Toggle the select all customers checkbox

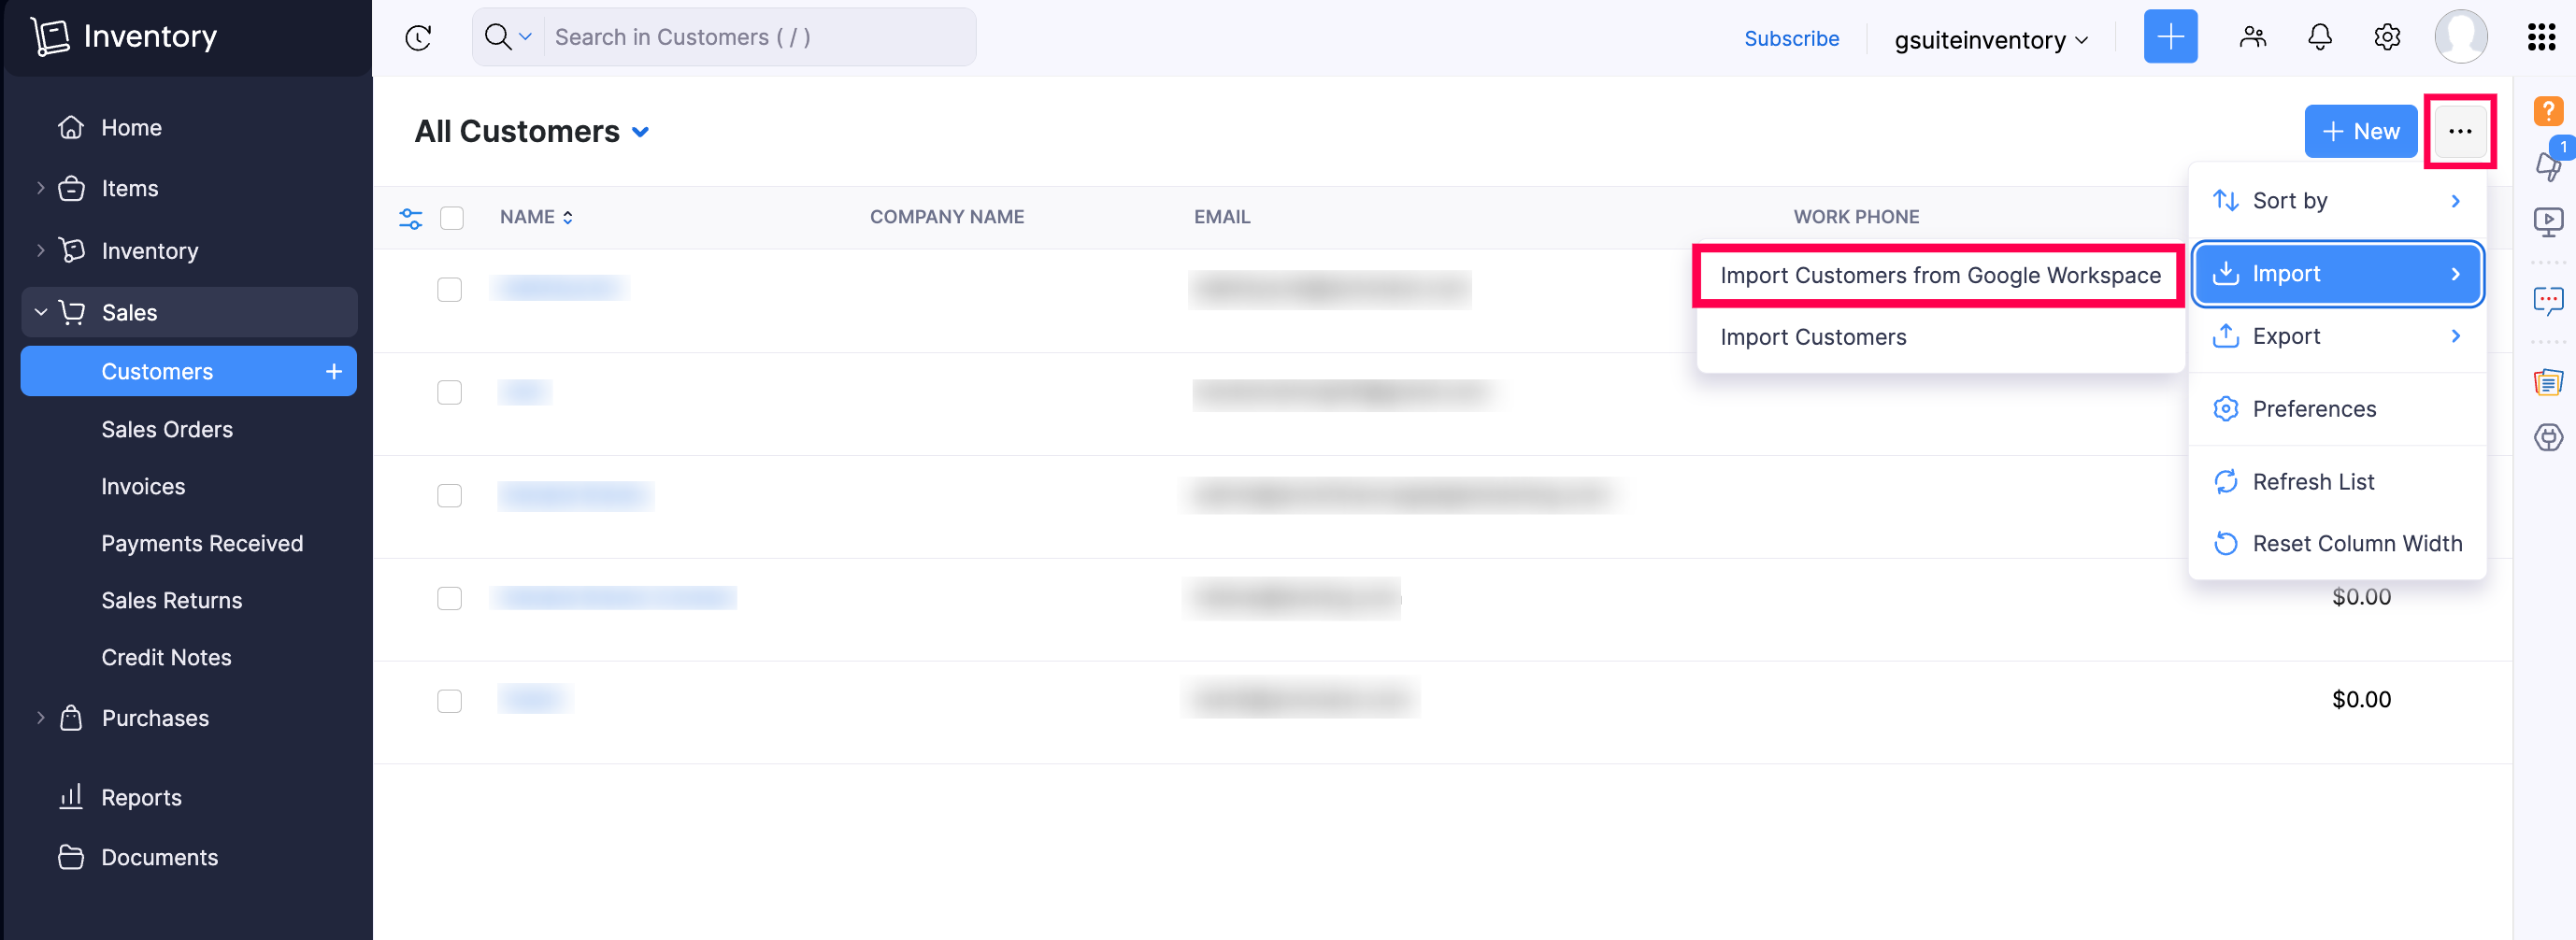tap(452, 218)
